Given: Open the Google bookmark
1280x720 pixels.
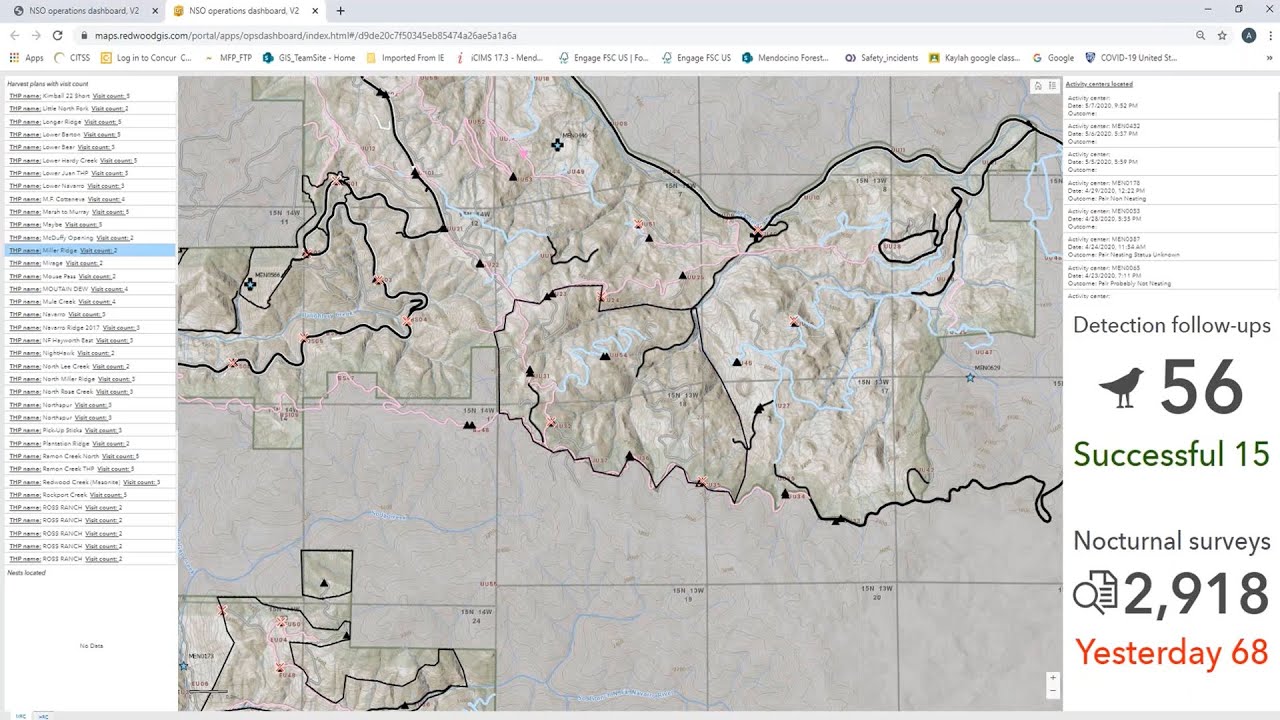Looking at the screenshot, I should click(1054, 58).
